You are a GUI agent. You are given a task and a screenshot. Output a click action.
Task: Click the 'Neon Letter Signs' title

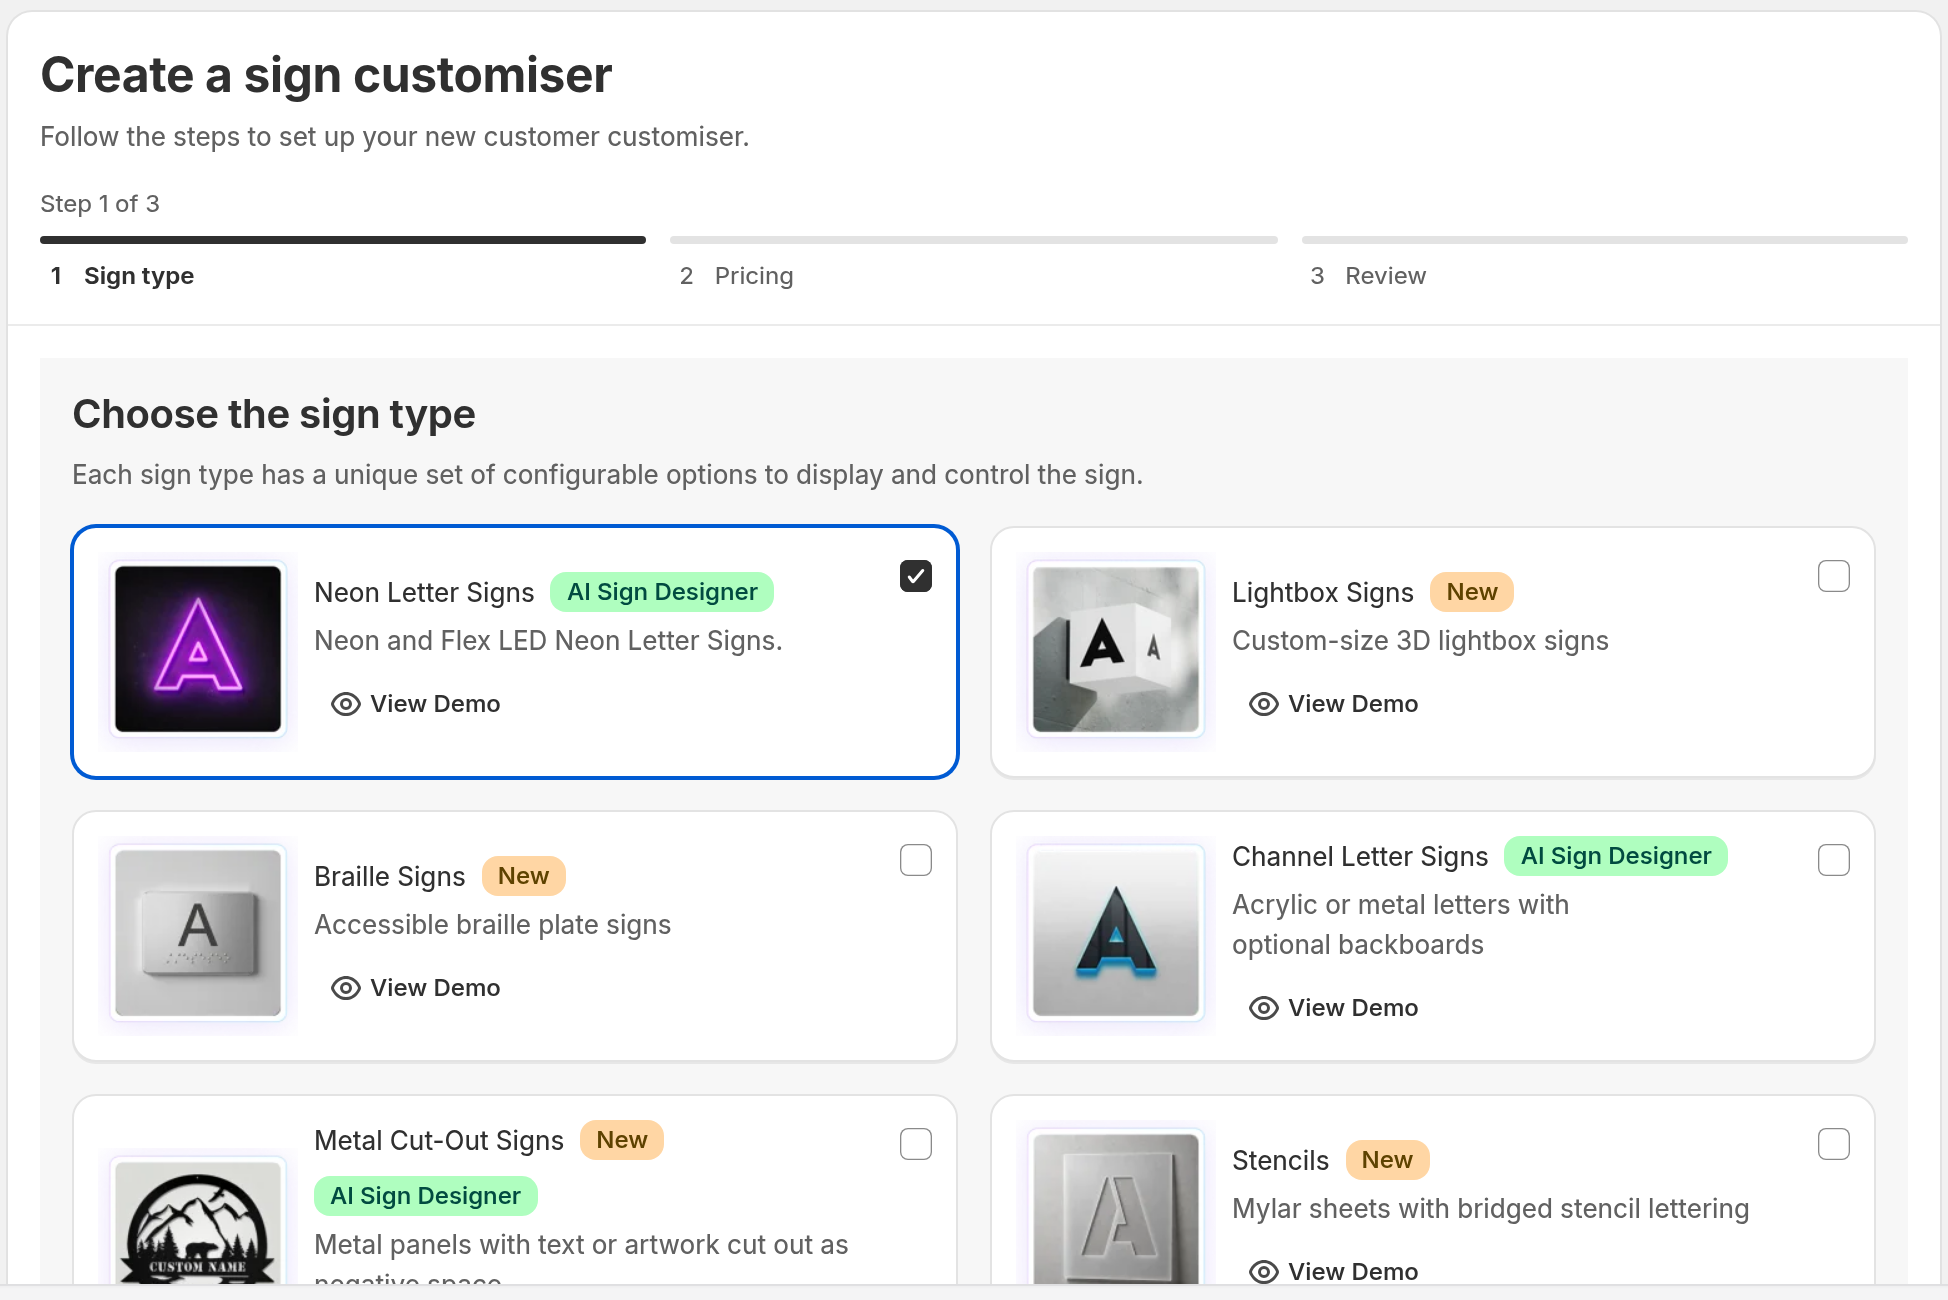(x=424, y=593)
